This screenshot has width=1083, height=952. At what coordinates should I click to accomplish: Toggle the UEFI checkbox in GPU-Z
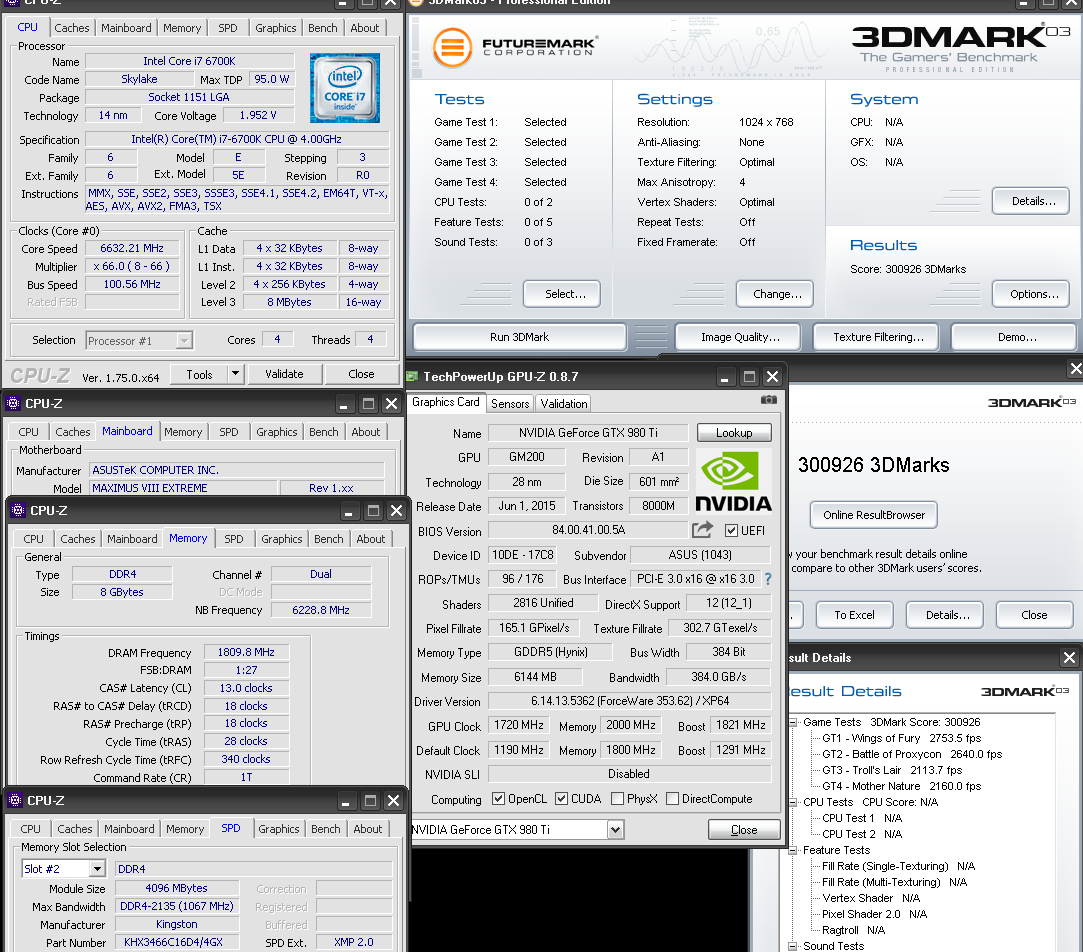731,531
